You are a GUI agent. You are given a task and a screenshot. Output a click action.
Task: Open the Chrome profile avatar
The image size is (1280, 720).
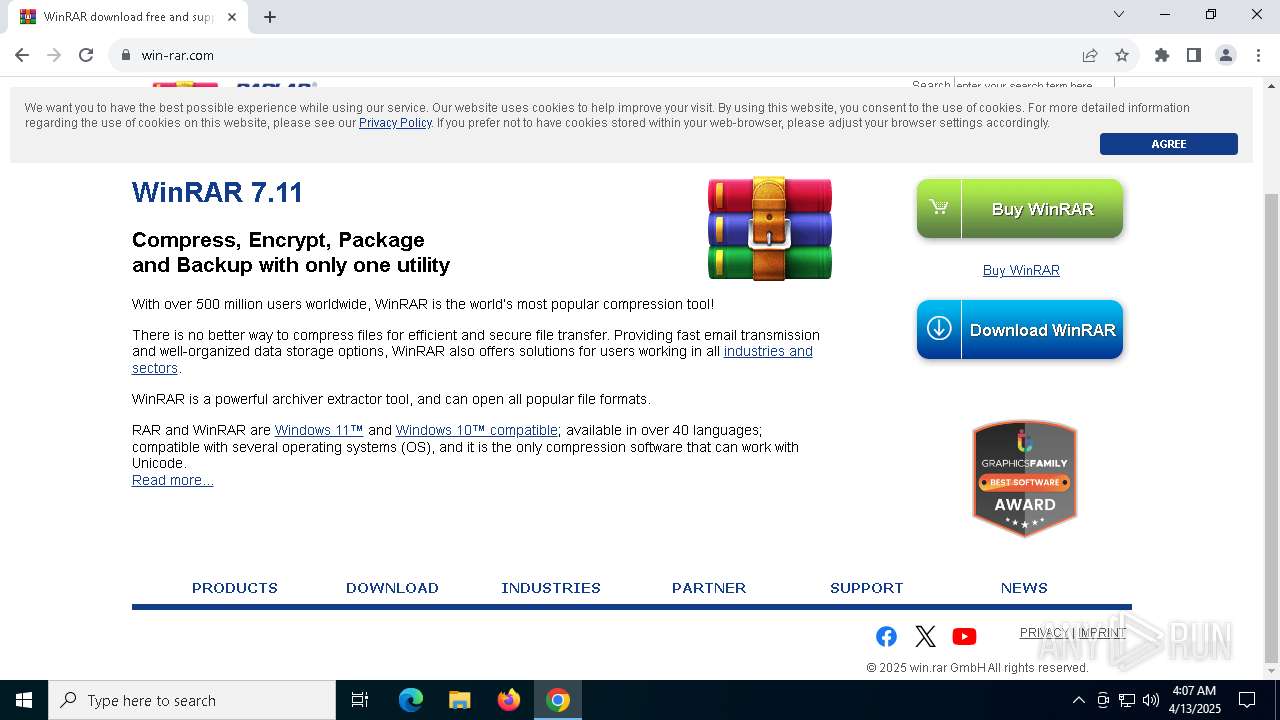tap(1226, 55)
